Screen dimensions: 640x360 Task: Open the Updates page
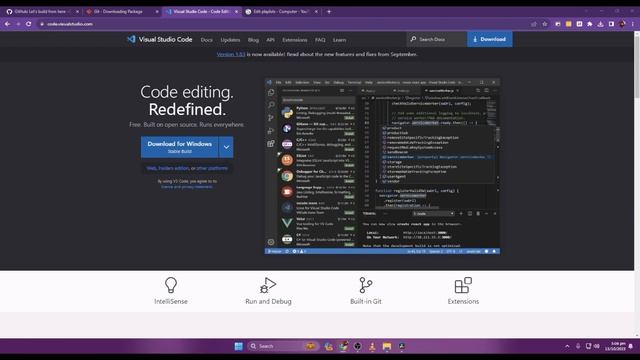[x=230, y=40]
